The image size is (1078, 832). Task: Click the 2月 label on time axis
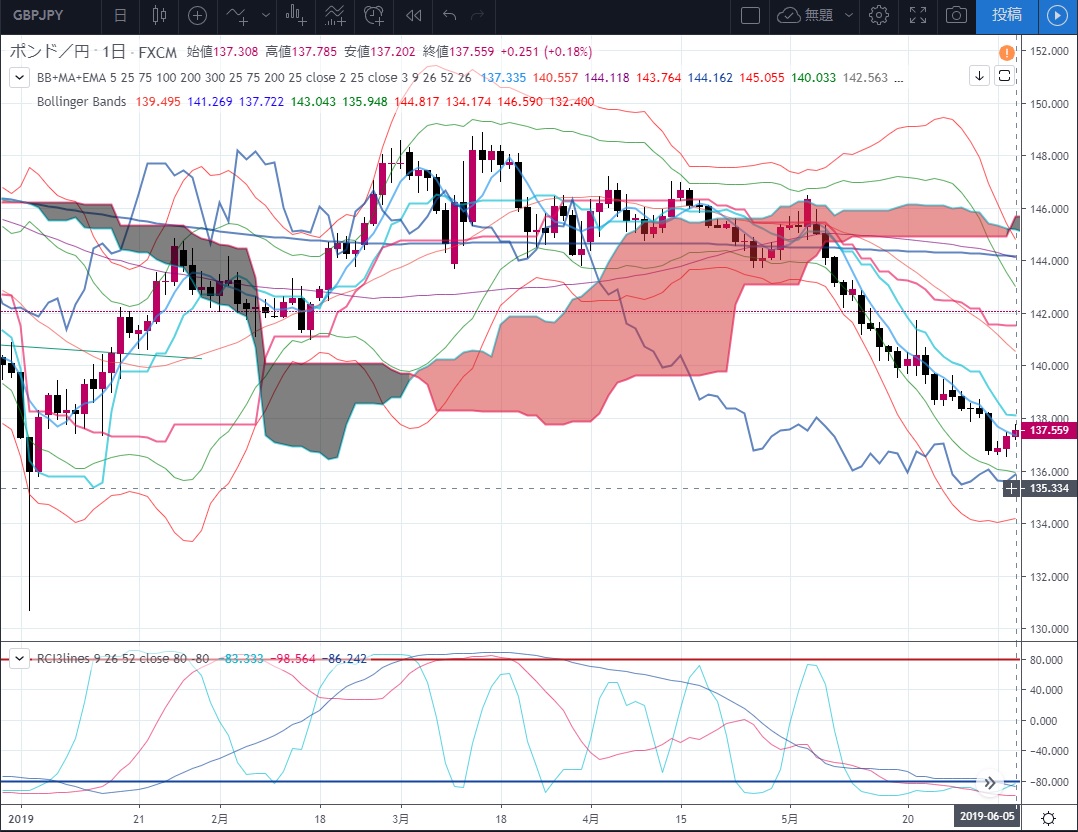click(219, 819)
